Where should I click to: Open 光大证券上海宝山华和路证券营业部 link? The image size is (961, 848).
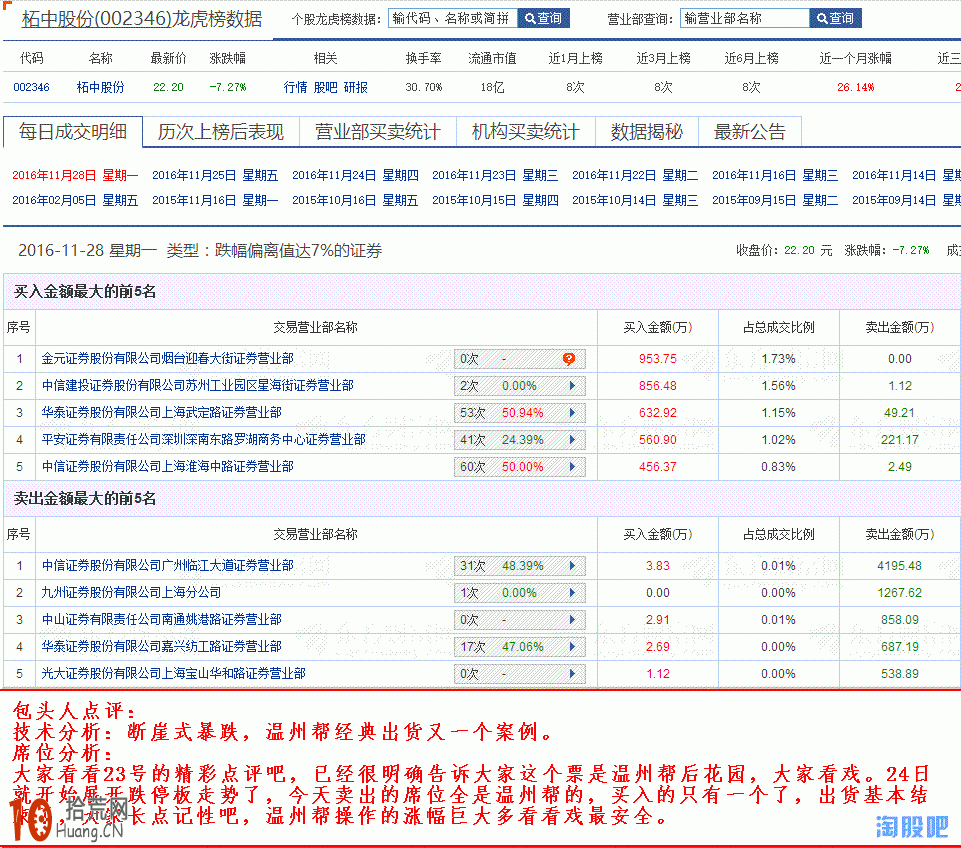(x=173, y=673)
